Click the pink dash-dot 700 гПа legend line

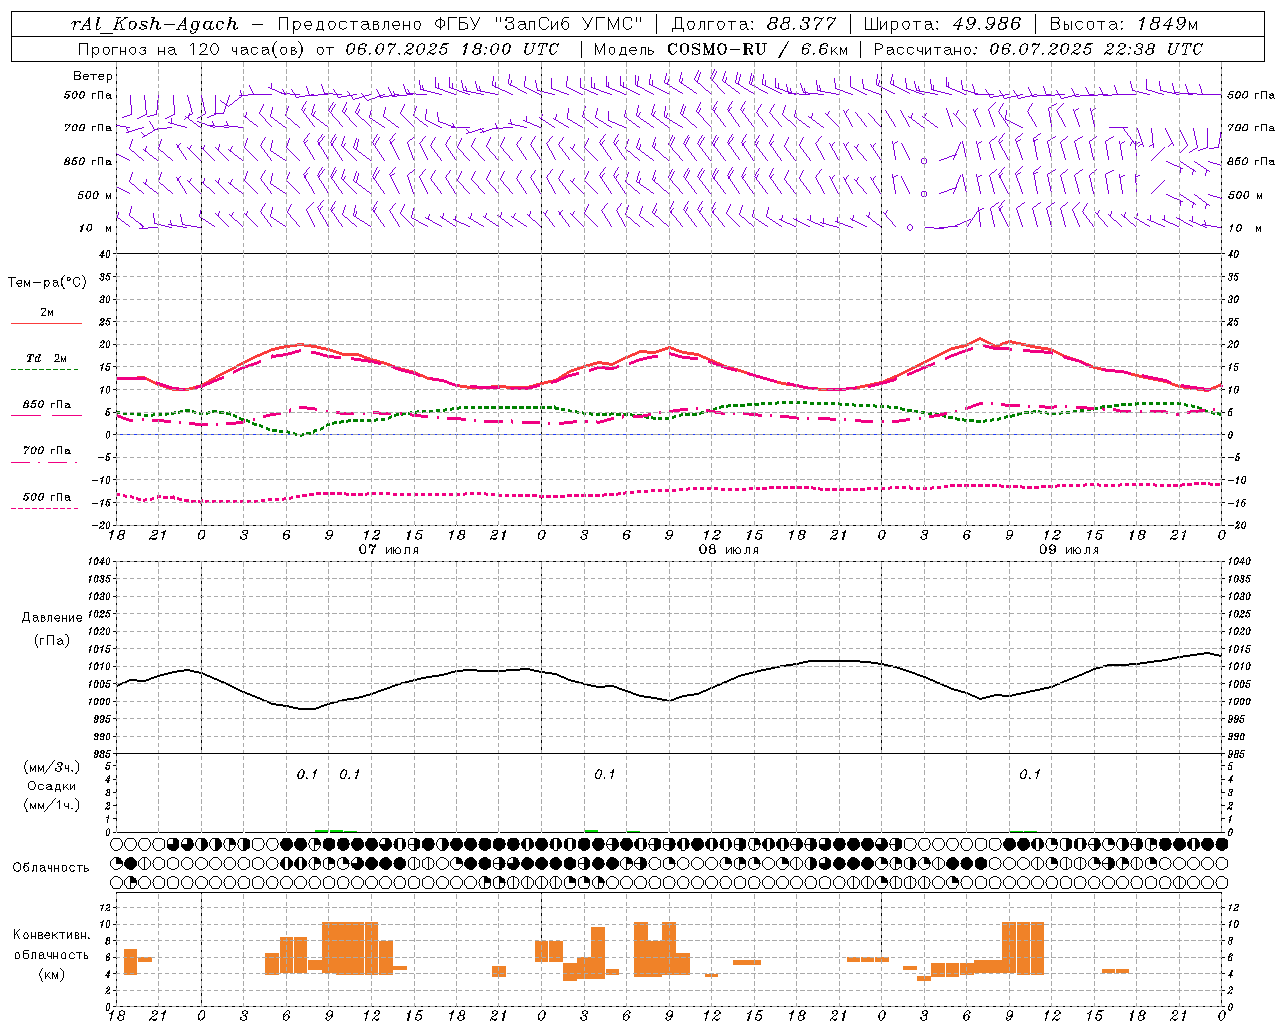tap(46, 462)
